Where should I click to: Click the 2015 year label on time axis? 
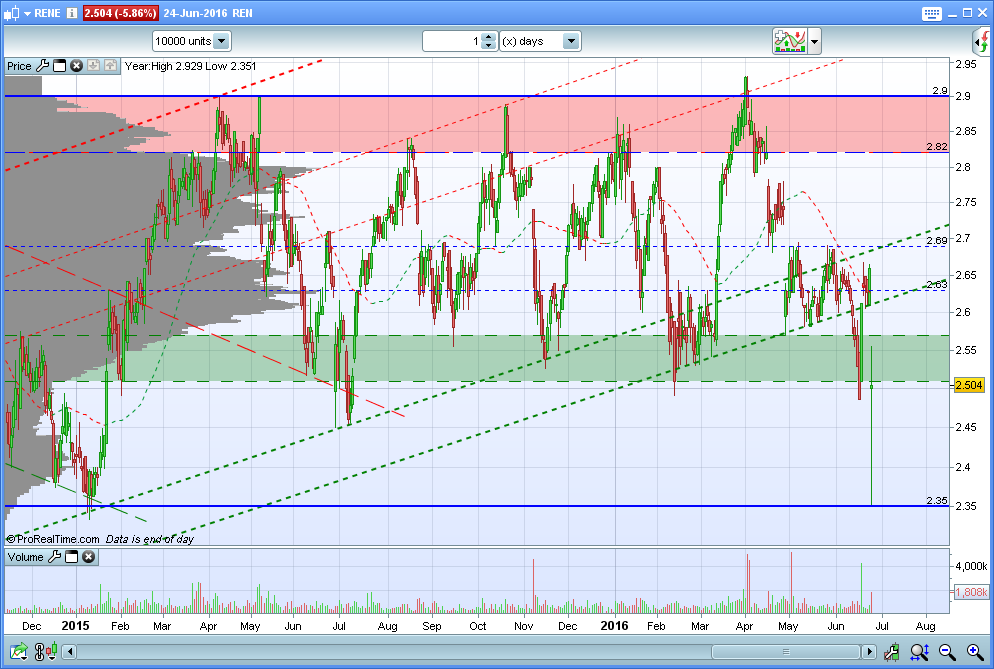tap(75, 626)
